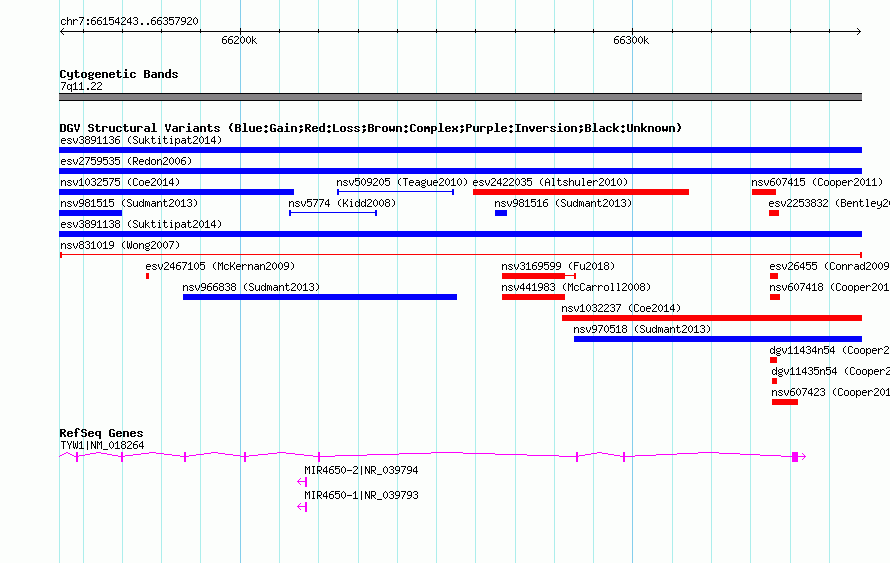The image size is (890, 563).
Task: Click the esv3891136 (Suktitipat2014) label text
Action: point(141,140)
